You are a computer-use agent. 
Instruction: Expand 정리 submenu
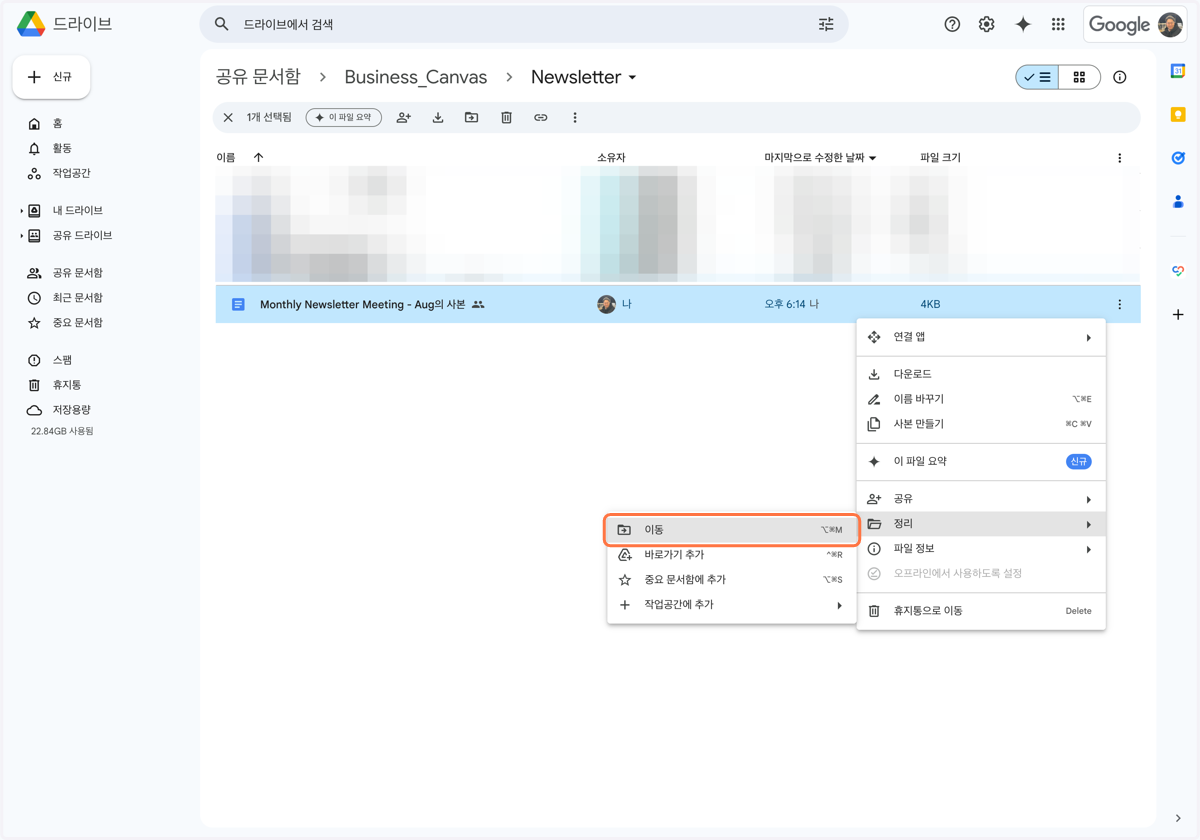[x=1089, y=524]
